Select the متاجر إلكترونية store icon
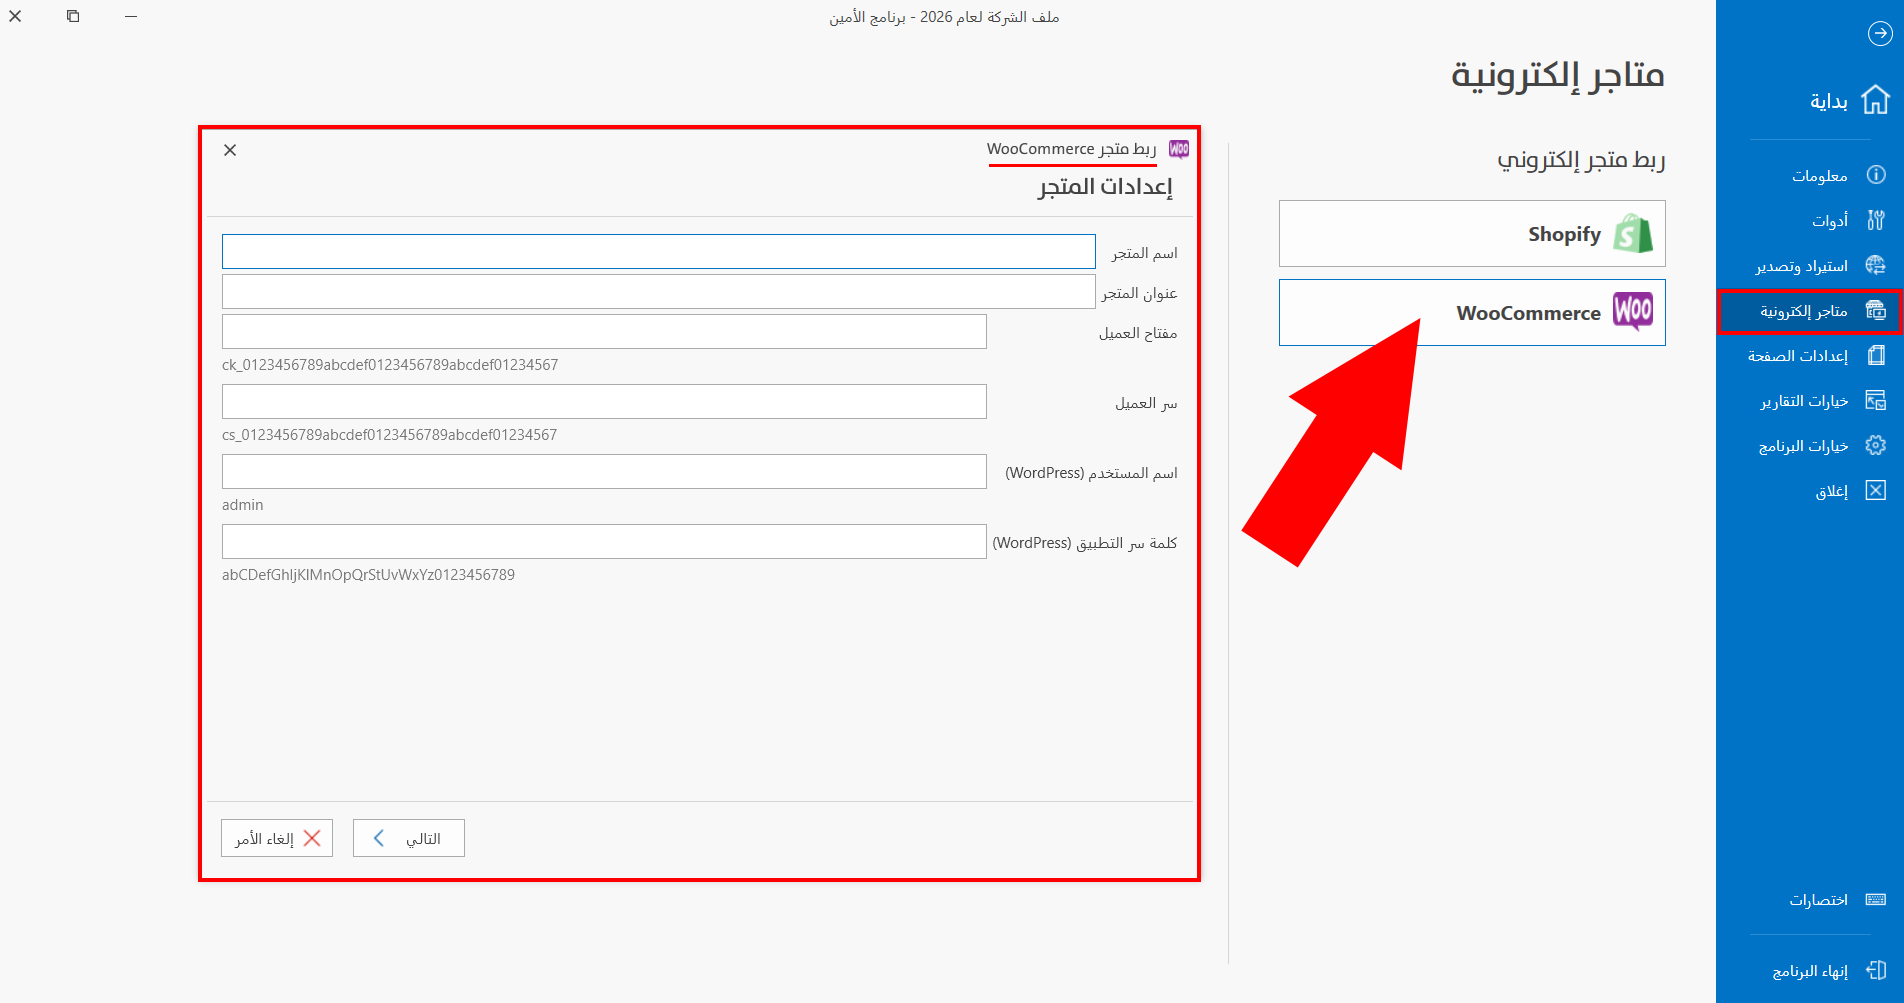Screen dimensions: 1904x1003 [1876, 311]
